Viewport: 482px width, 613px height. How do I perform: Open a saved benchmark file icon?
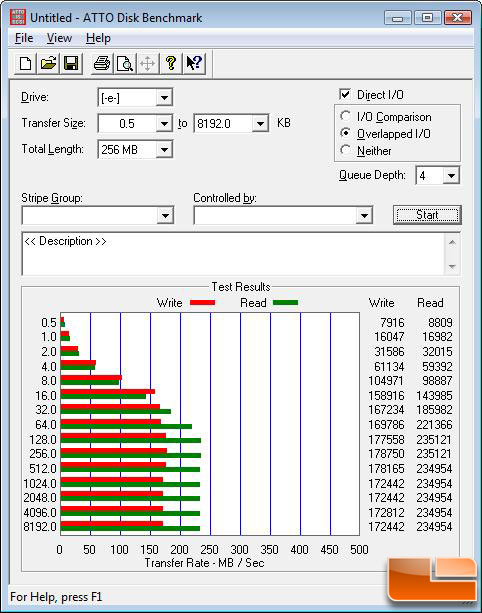pos(48,63)
